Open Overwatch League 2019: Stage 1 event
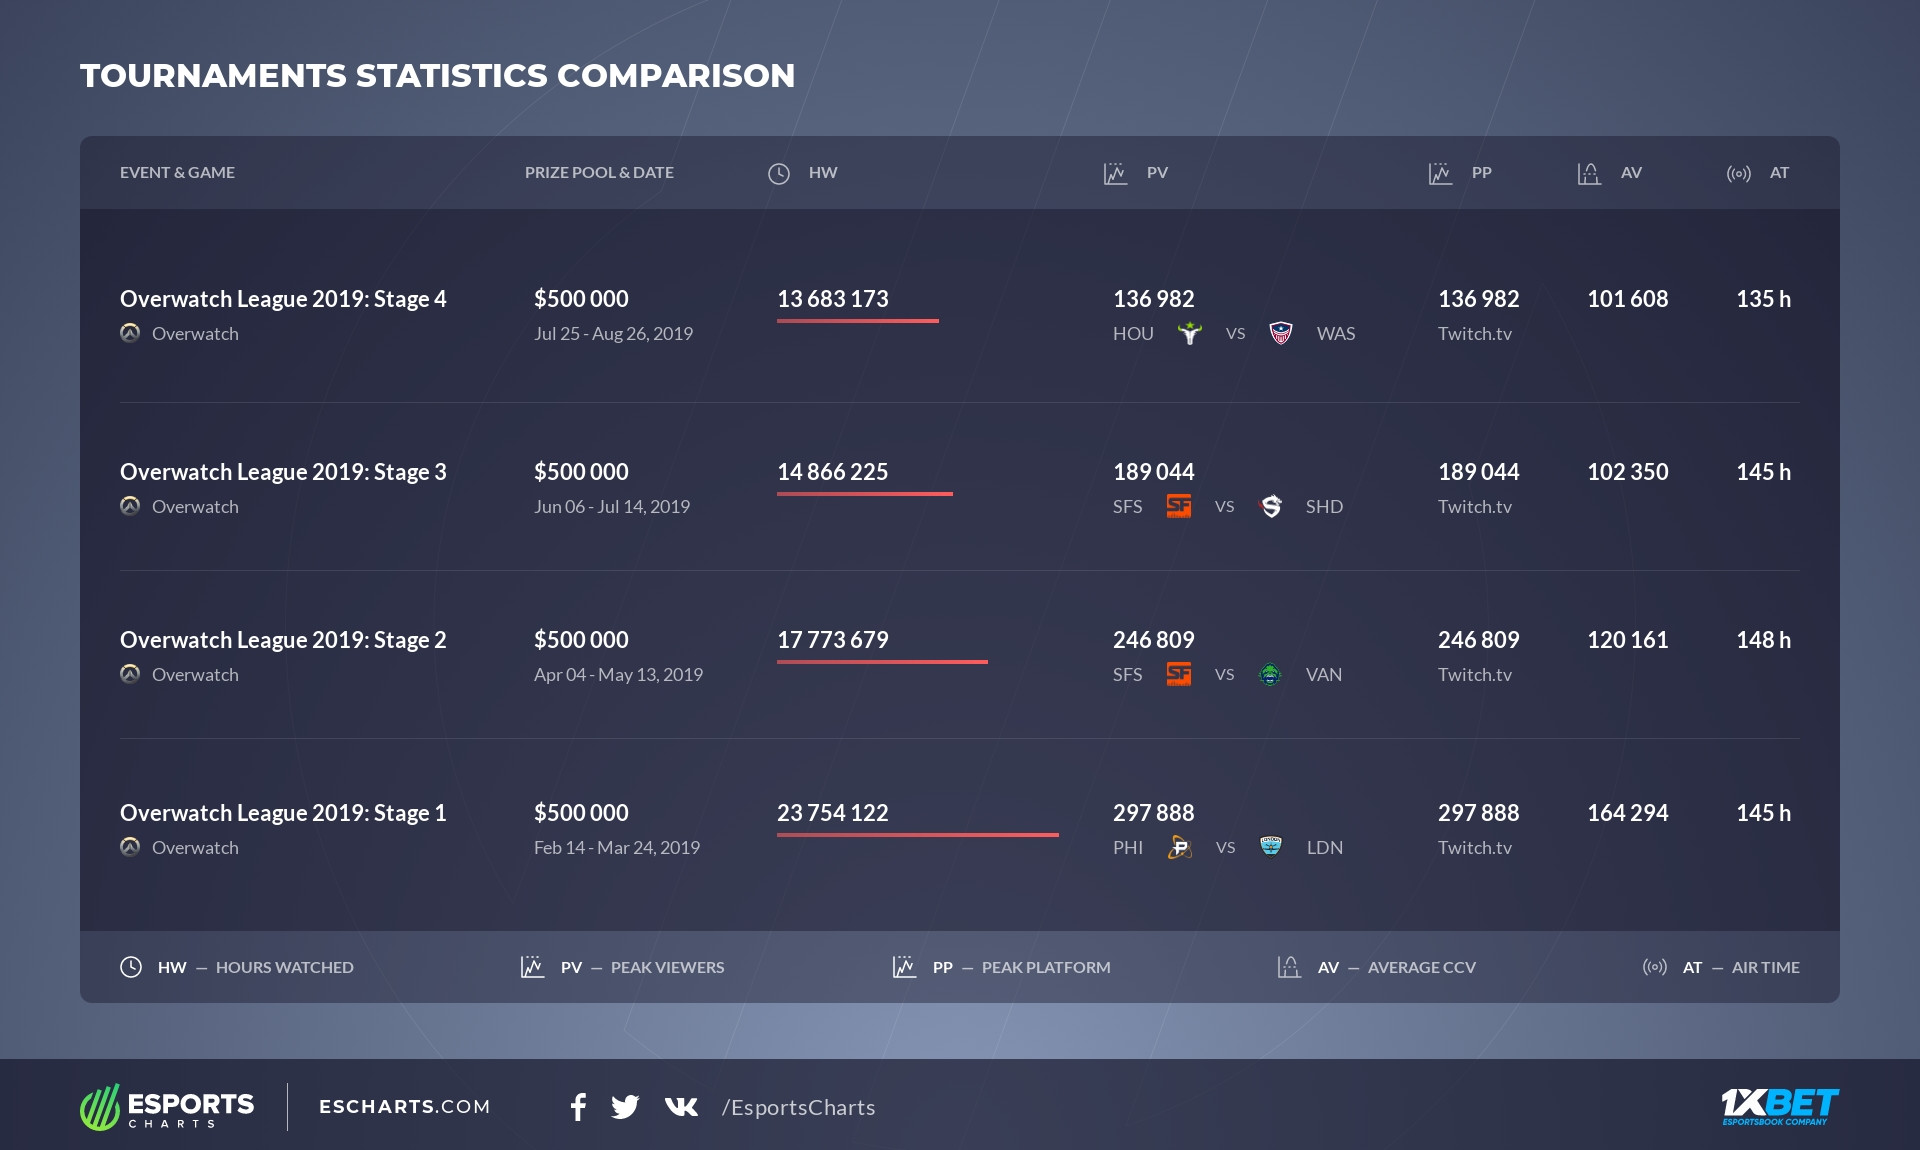Image resolution: width=1920 pixels, height=1150 pixels. tap(283, 813)
